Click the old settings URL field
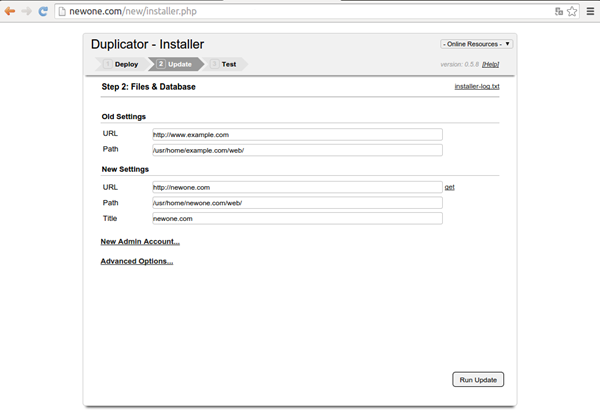Viewport: 600px width, 410px height. coord(296,134)
